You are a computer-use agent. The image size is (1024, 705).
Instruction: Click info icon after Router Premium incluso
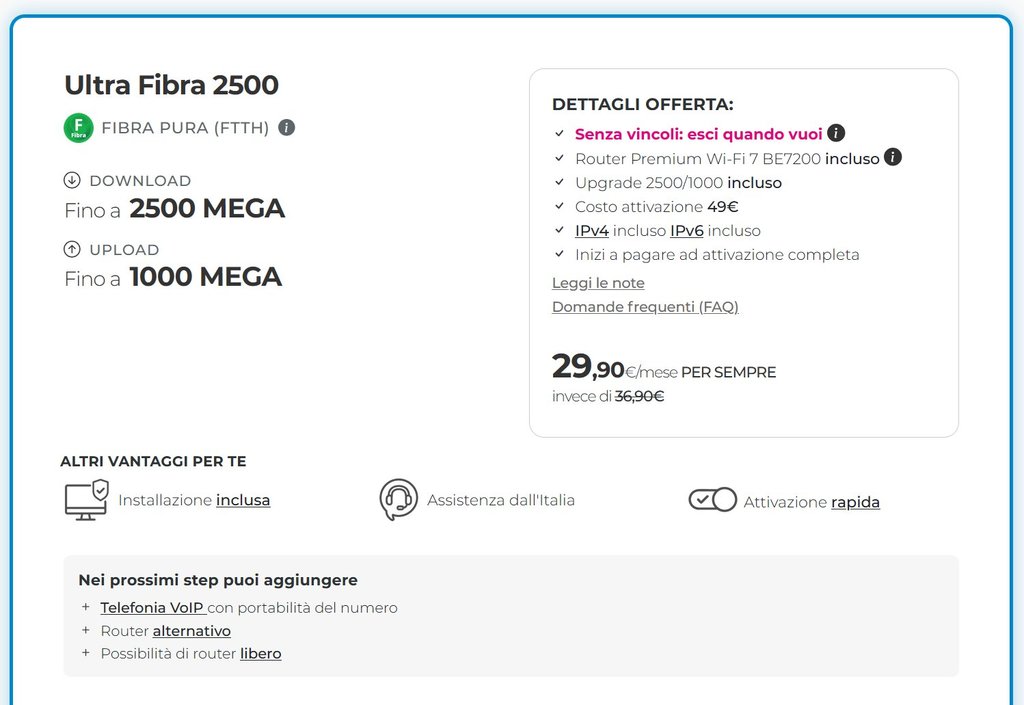(x=893, y=157)
